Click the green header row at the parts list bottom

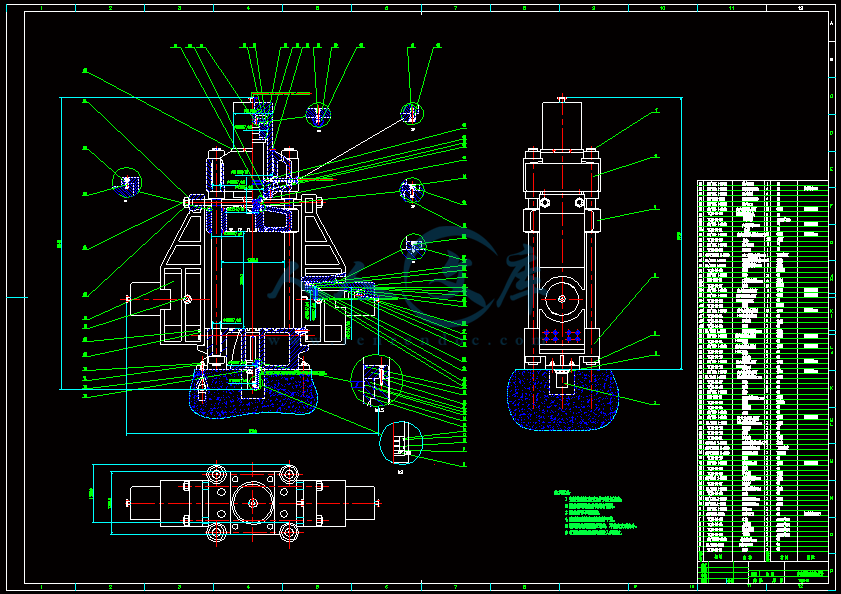[x=763, y=557]
